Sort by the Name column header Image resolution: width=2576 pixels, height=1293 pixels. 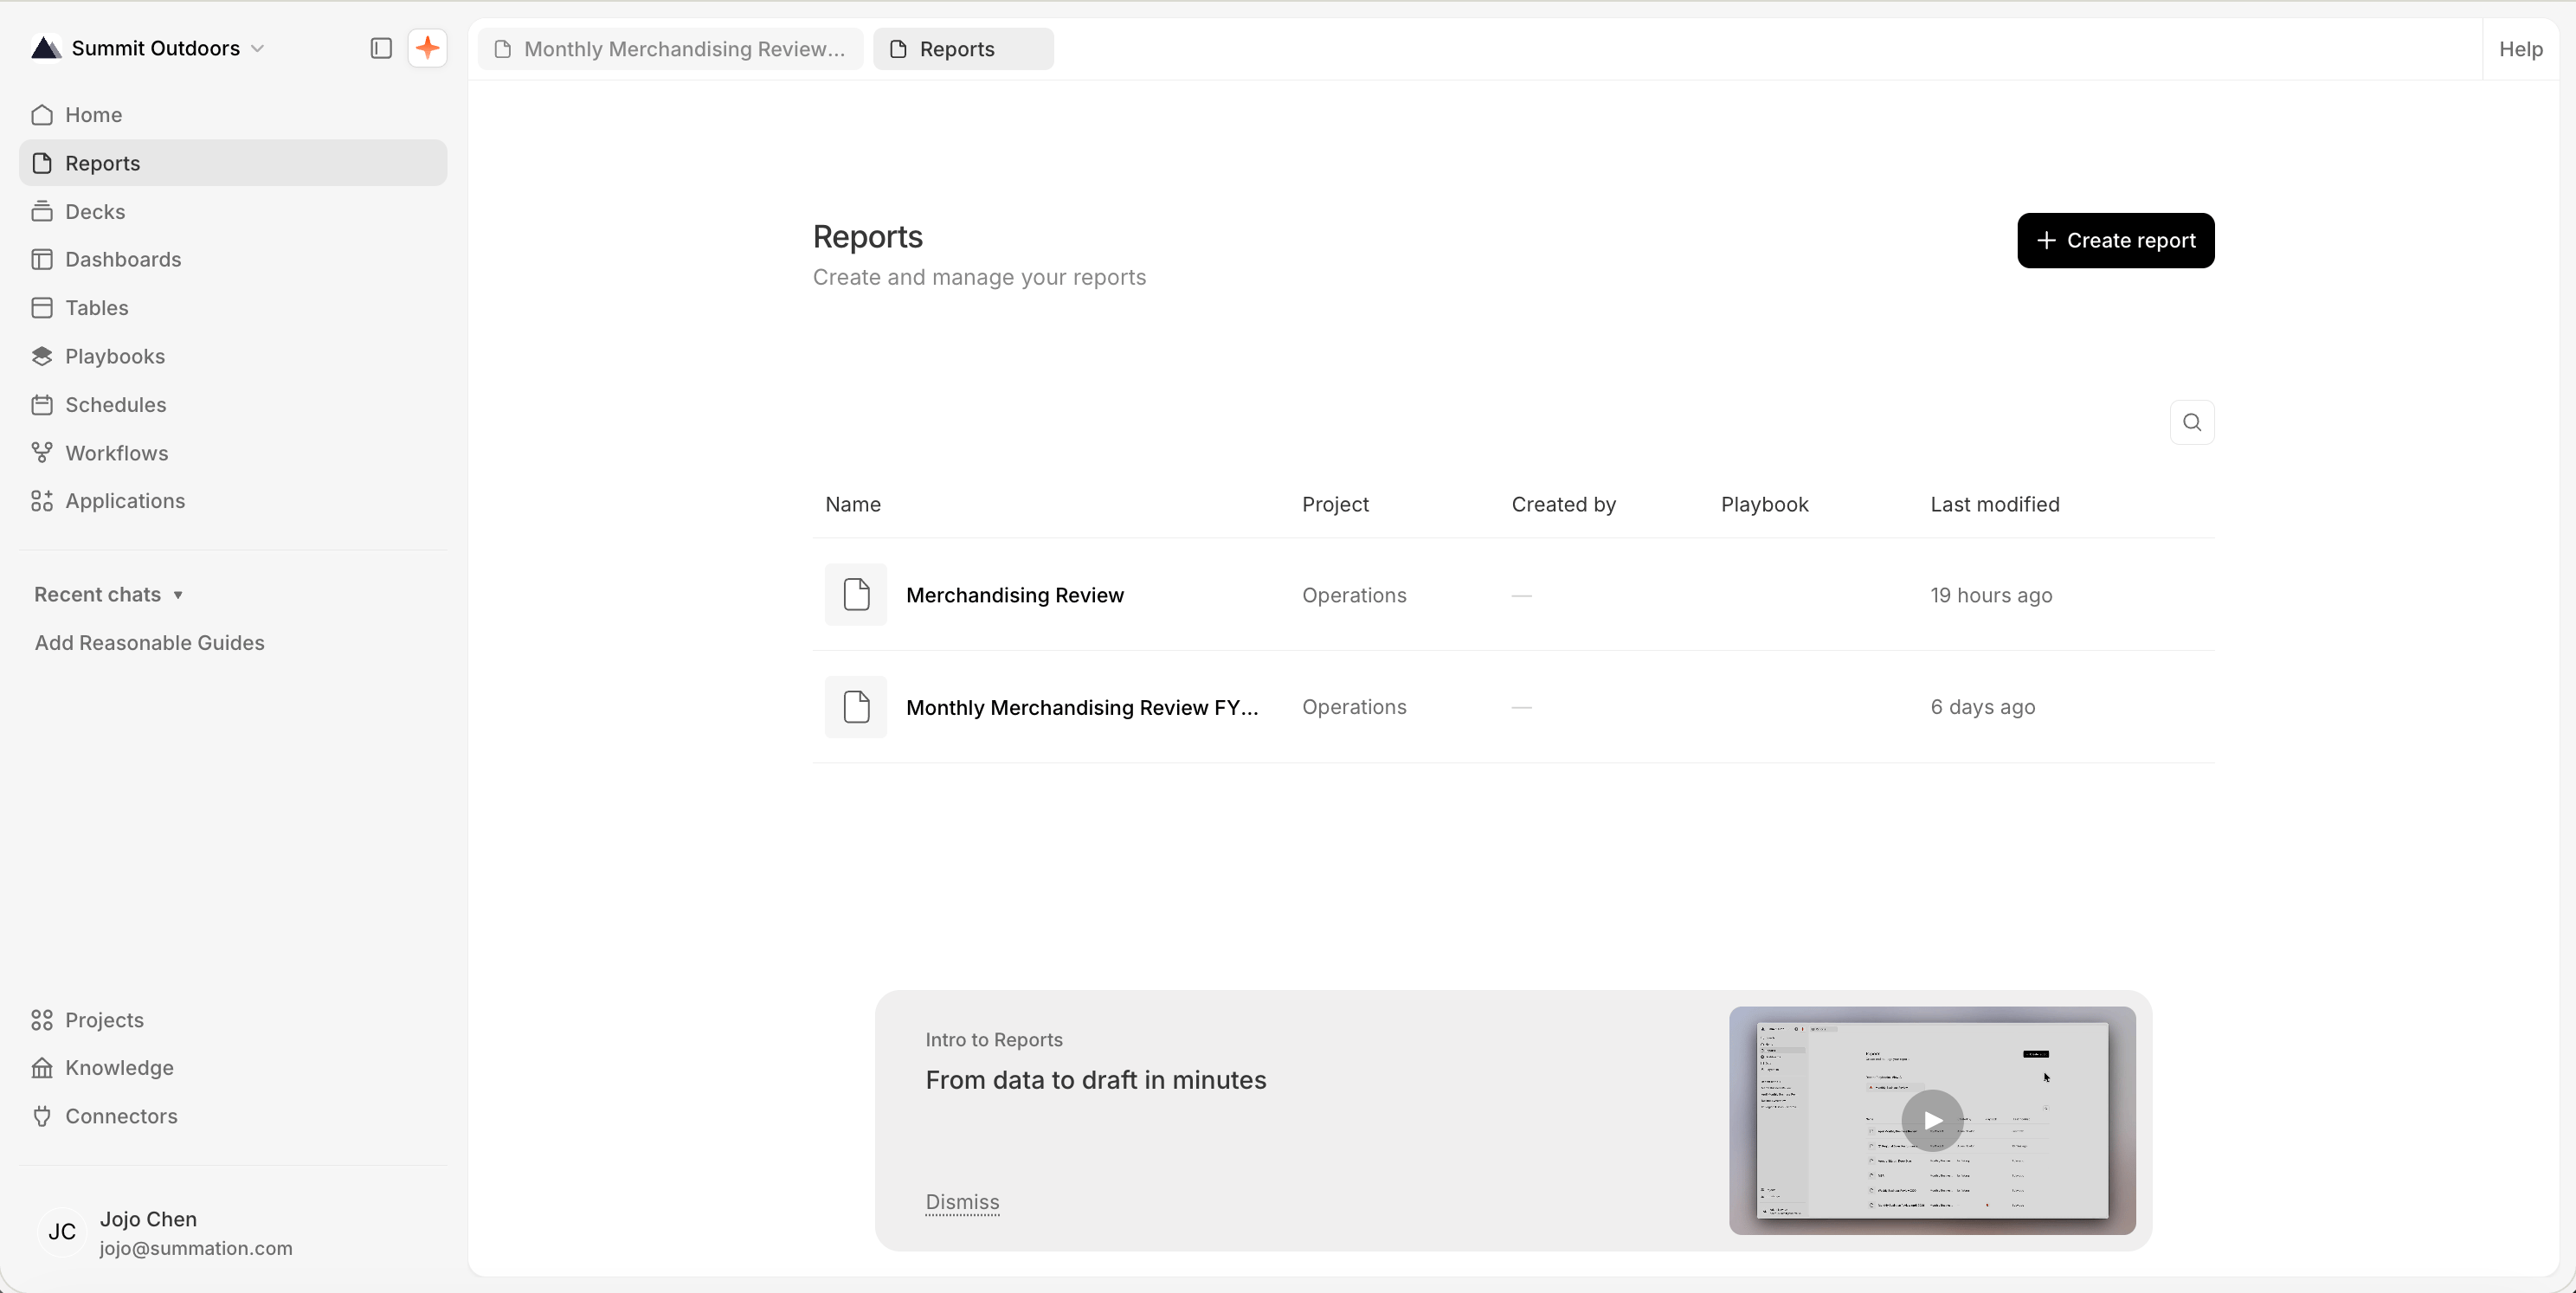click(x=853, y=505)
